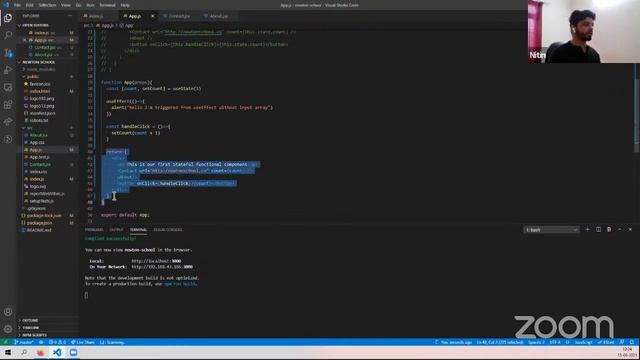Screen dimensions: 640x360
Task: Collapse the public folder
Action: [33, 77]
